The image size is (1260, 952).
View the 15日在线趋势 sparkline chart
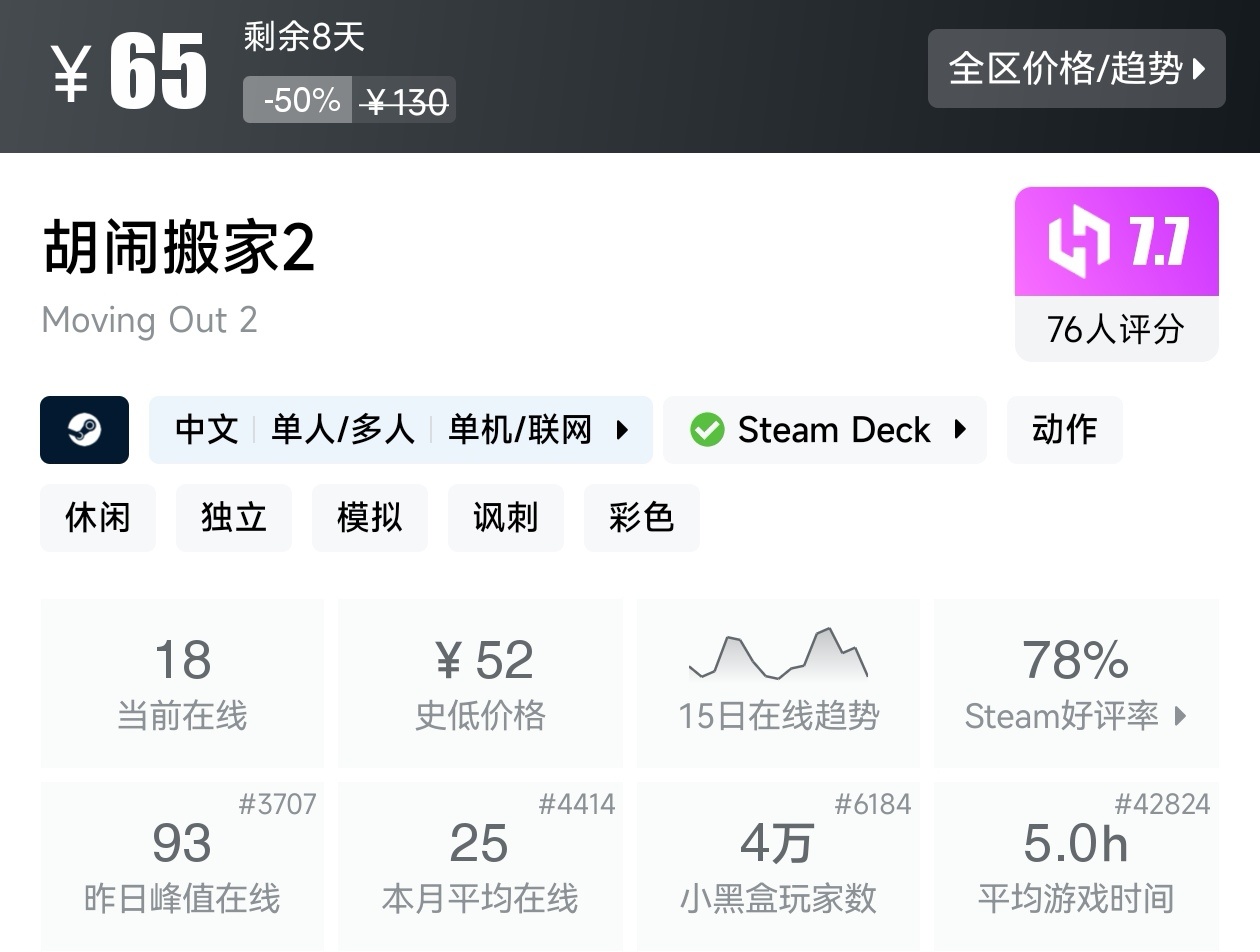(x=778, y=655)
